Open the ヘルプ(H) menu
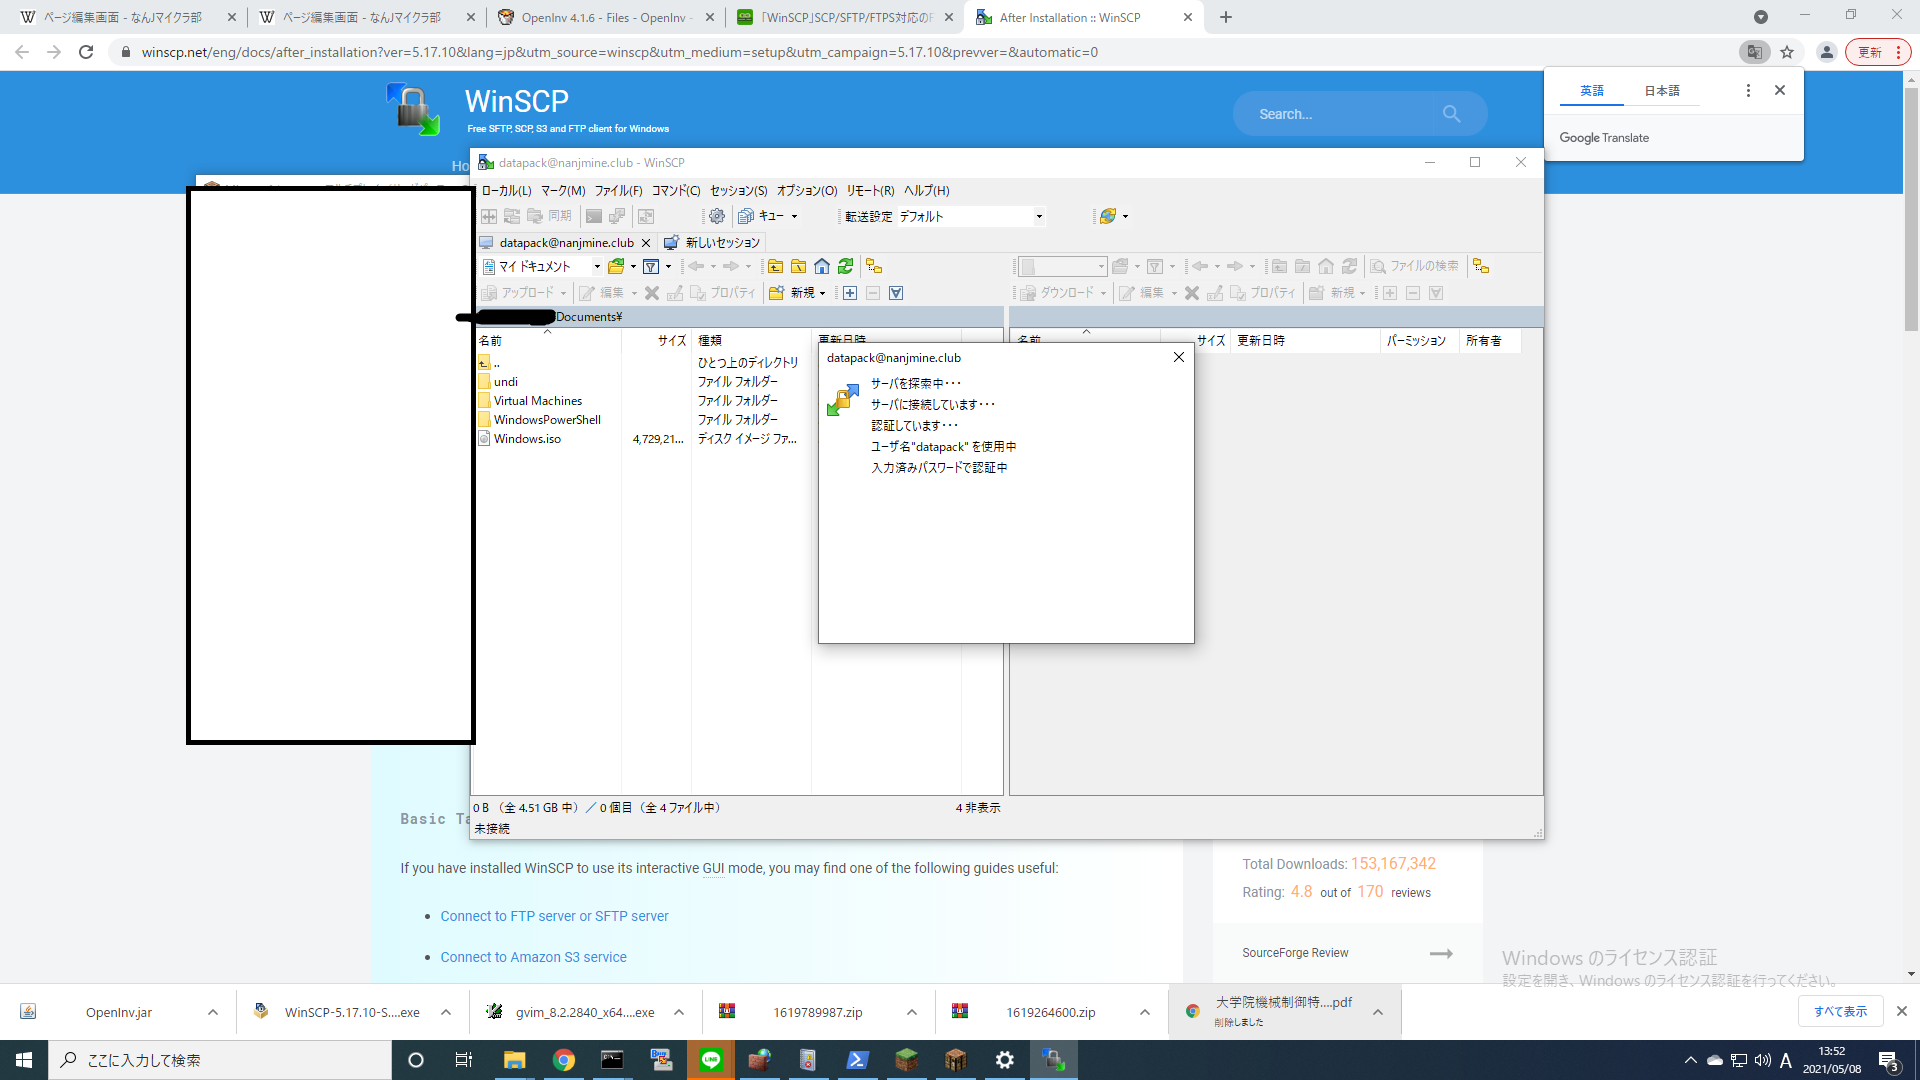 coord(927,190)
